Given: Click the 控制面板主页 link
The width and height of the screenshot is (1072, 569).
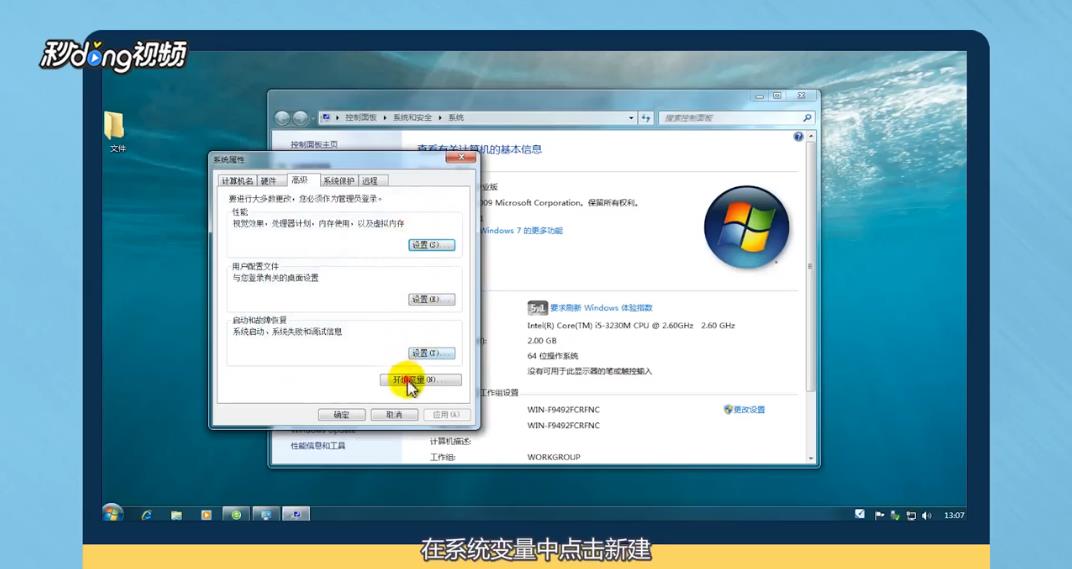Looking at the screenshot, I should [x=314, y=144].
